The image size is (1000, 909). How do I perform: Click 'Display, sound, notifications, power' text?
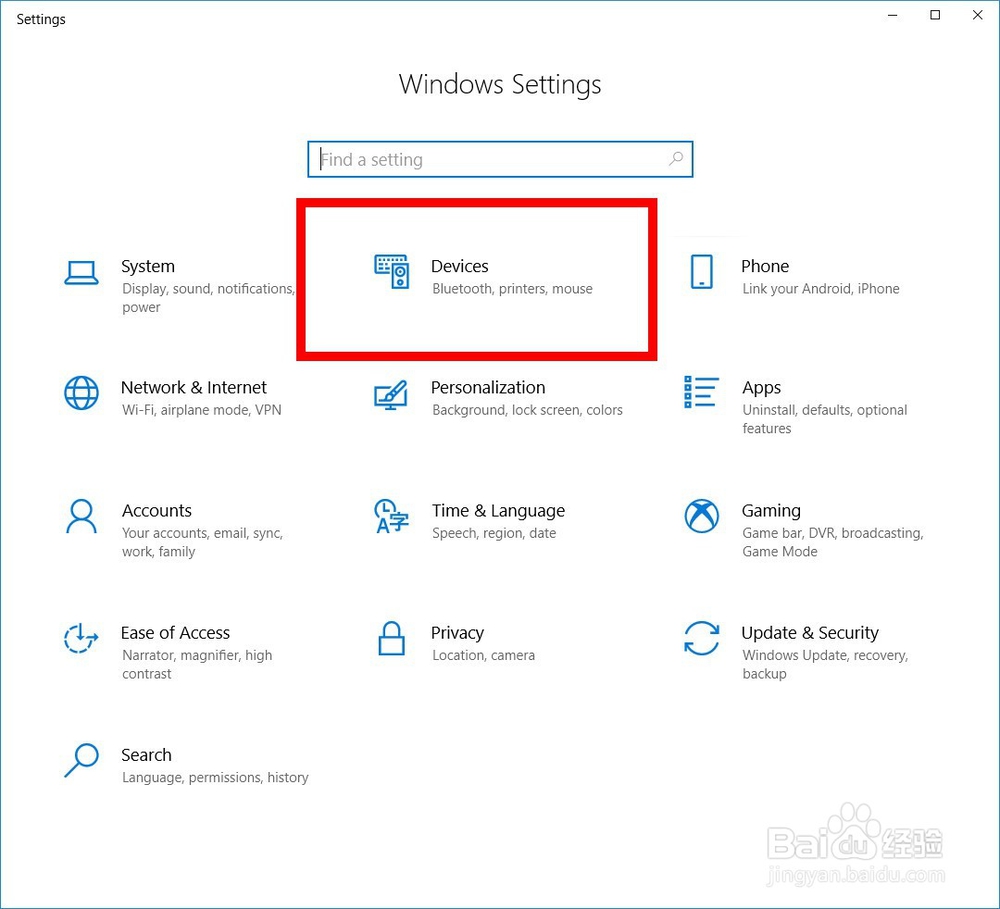[209, 298]
